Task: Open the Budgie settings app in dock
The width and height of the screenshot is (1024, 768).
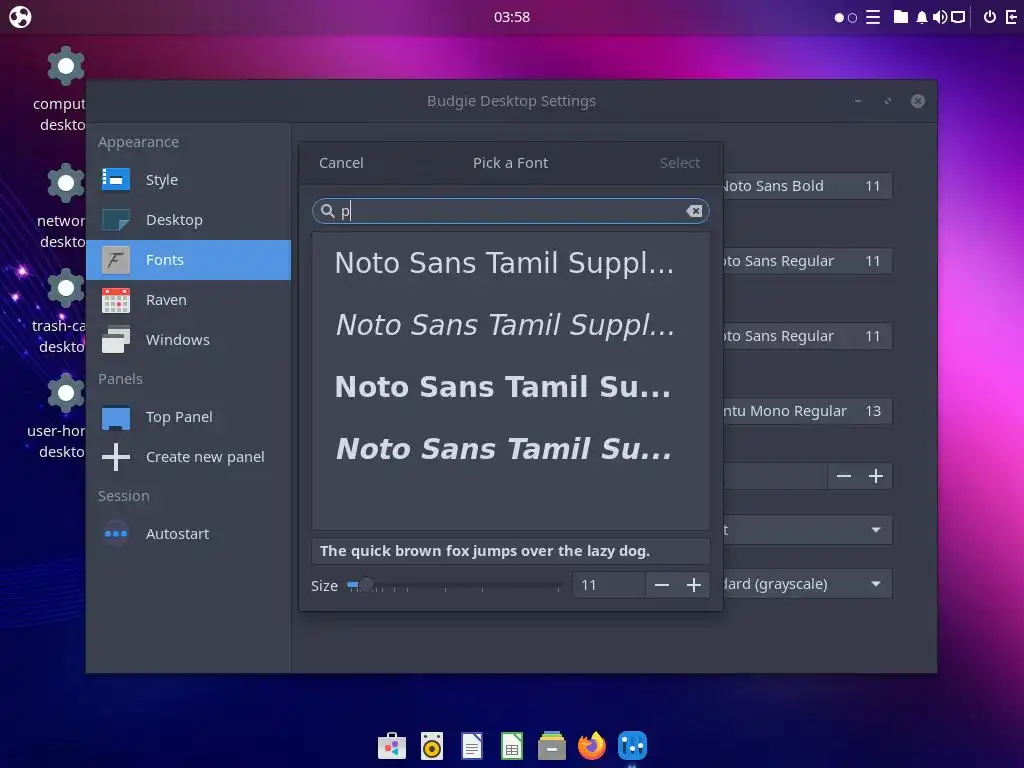Action: (632, 746)
